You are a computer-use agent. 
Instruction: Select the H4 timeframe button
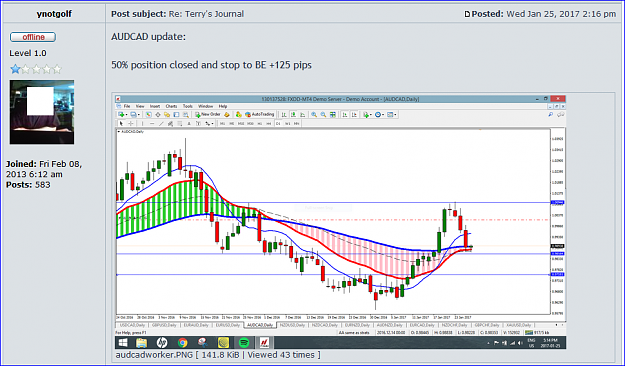pos(269,124)
